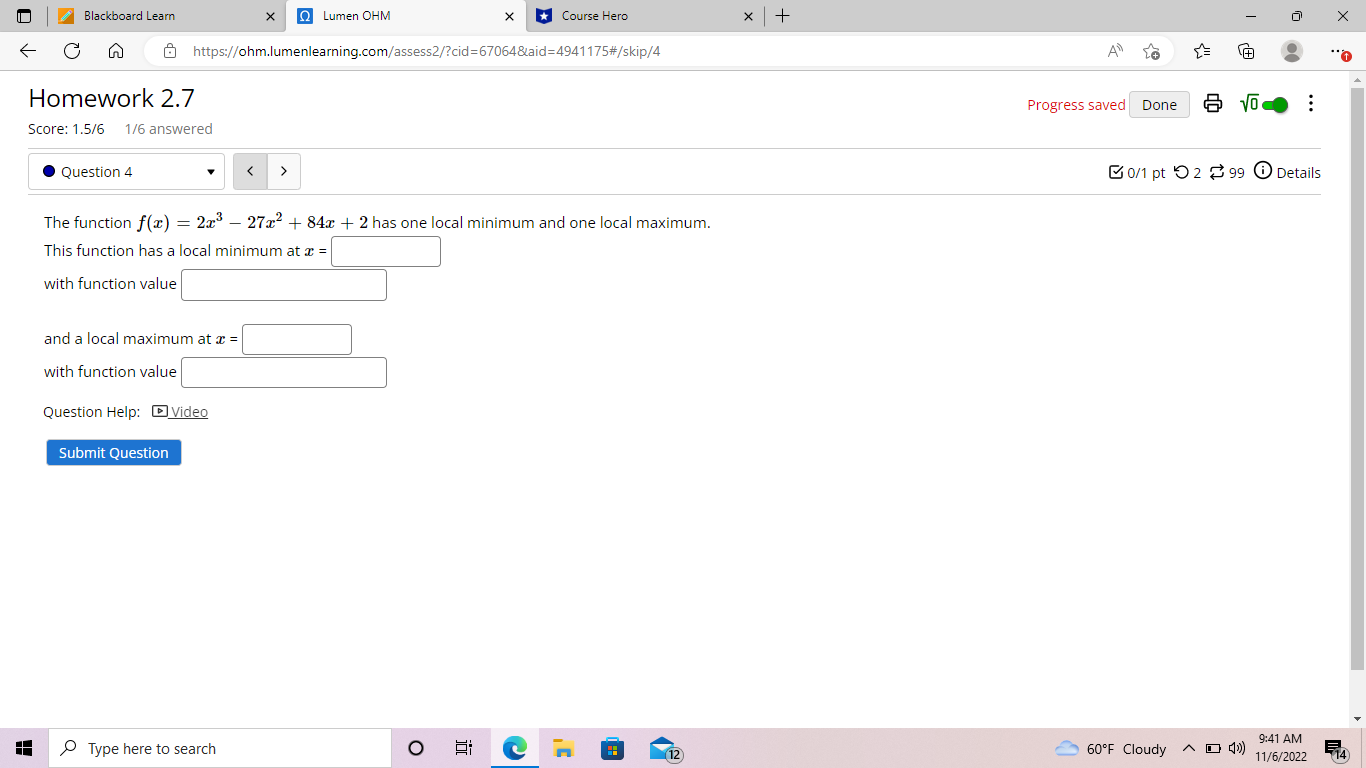The width and height of the screenshot is (1366, 768).
Task: Open Microsoft Store from the taskbar
Action: click(612, 748)
